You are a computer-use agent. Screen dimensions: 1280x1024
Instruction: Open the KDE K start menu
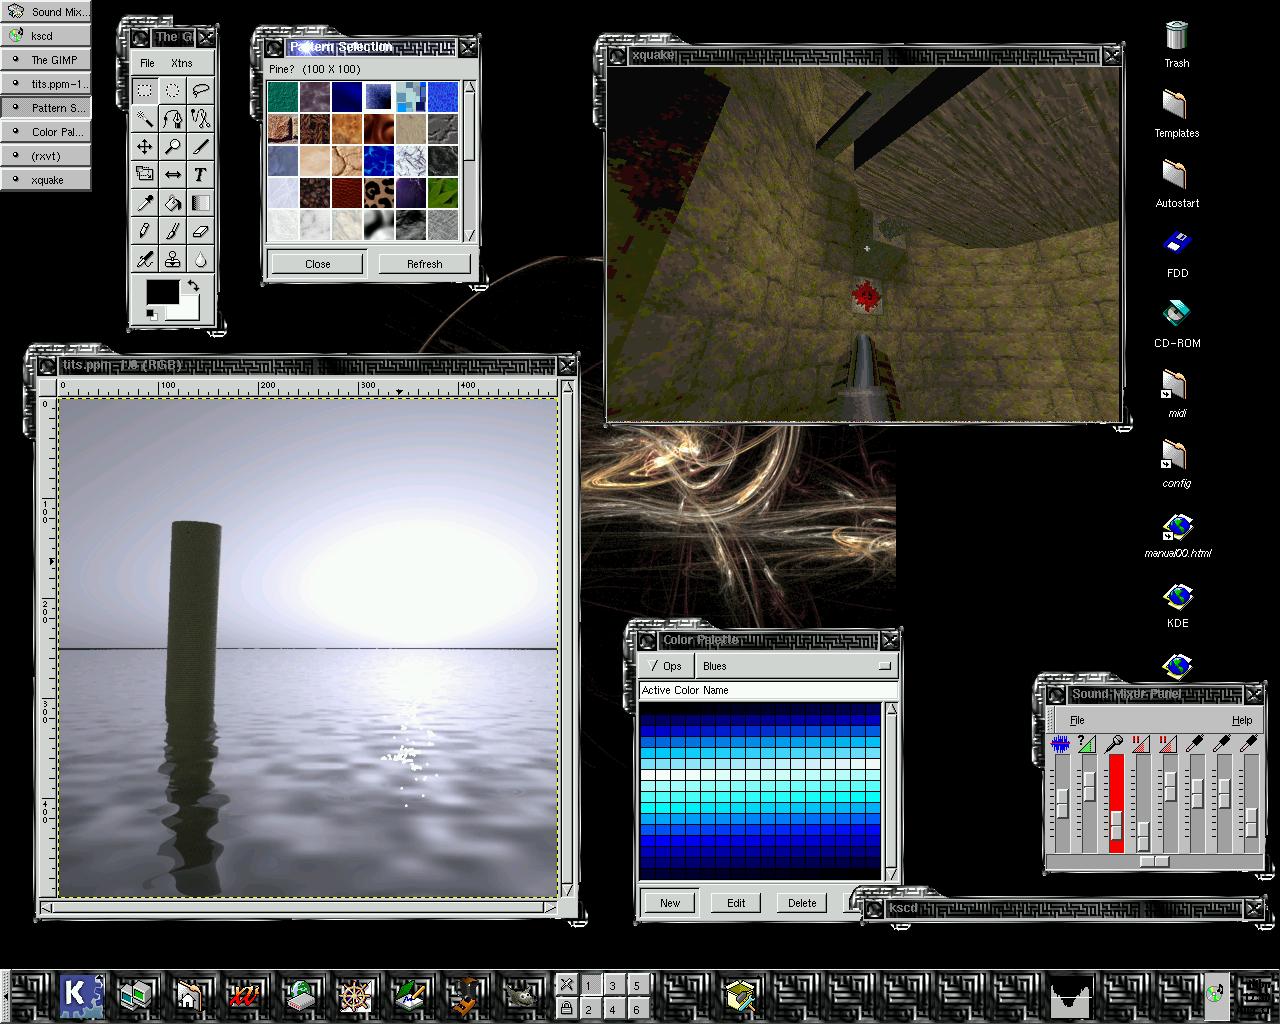[80, 994]
